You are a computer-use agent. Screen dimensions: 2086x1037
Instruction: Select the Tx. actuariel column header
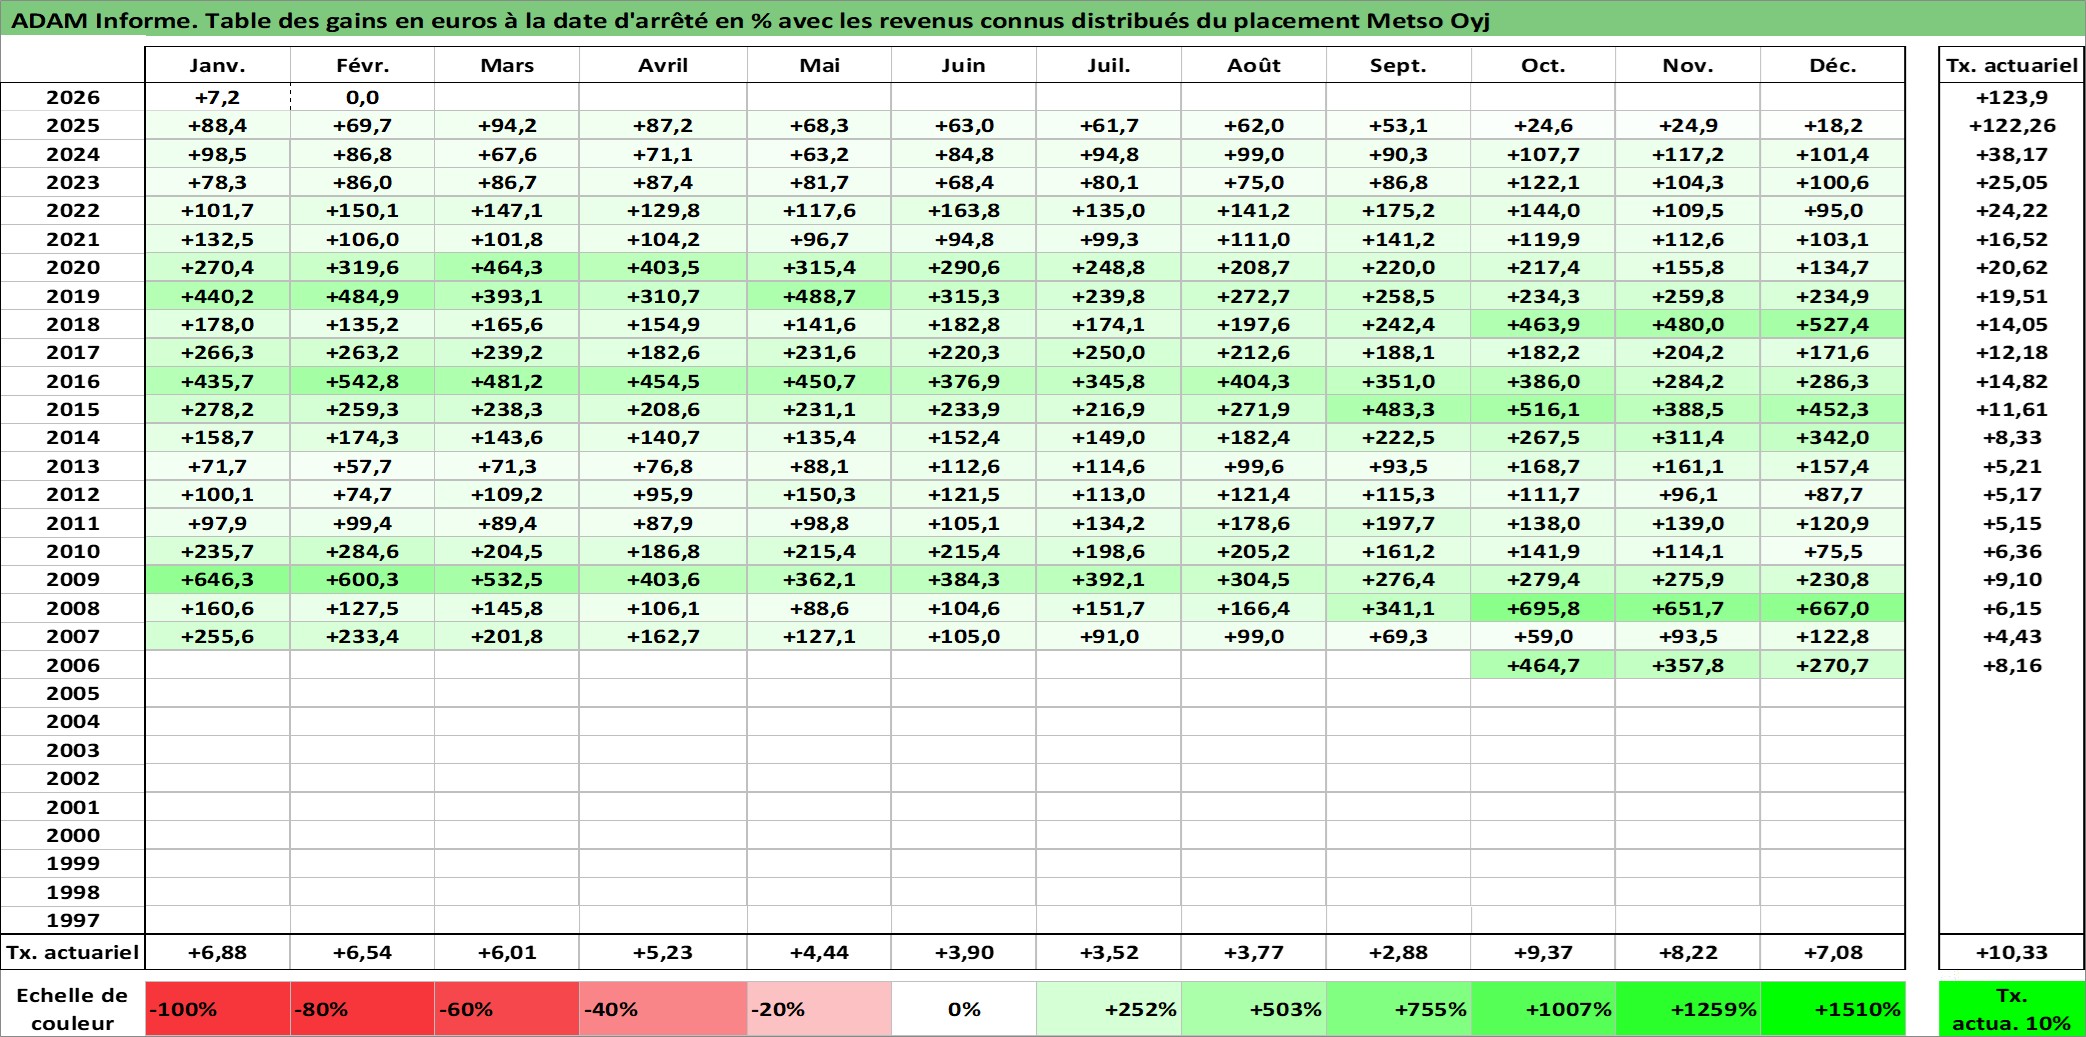click(2012, 65)
